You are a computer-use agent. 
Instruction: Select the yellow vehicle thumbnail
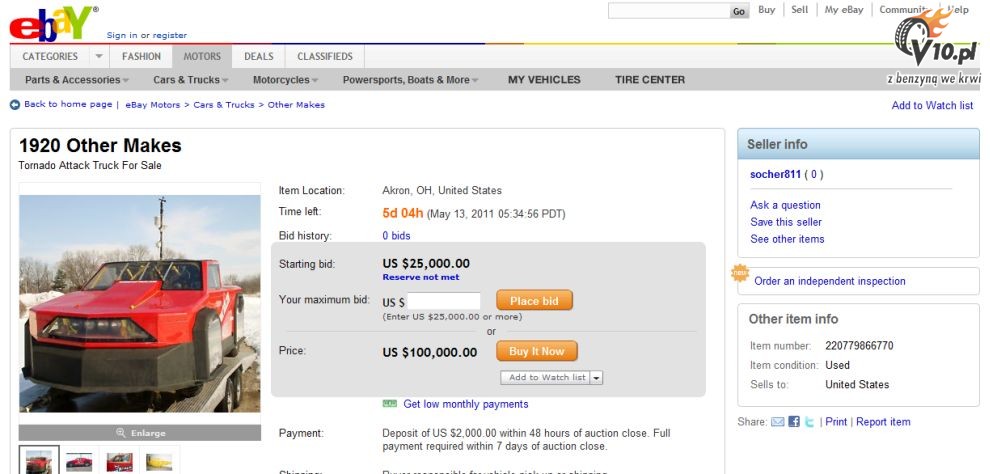point(159,461)
